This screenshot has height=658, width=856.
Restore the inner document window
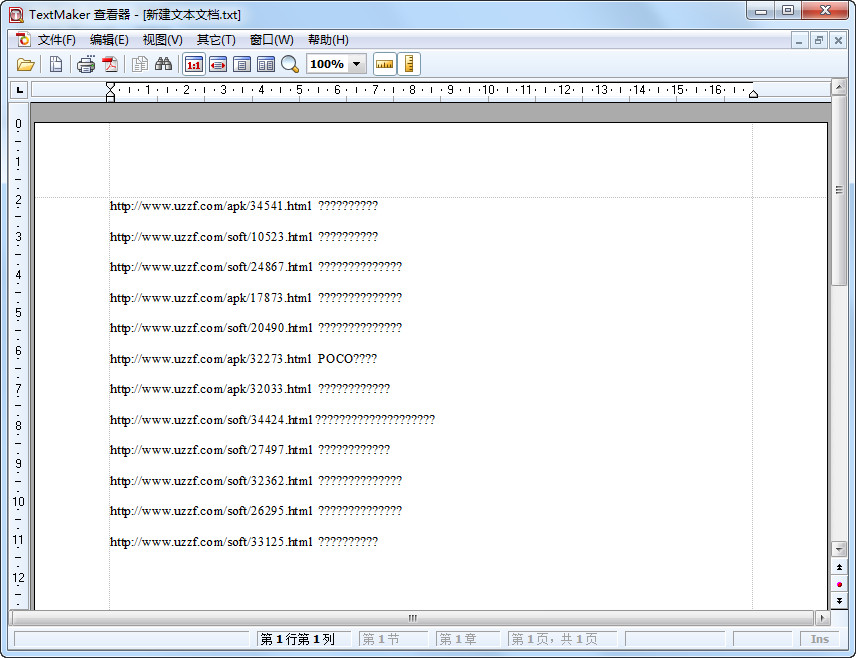coord(819,40)
